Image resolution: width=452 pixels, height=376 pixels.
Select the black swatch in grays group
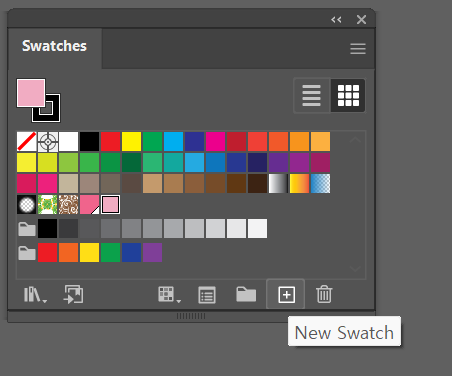(x=48, y=228)
